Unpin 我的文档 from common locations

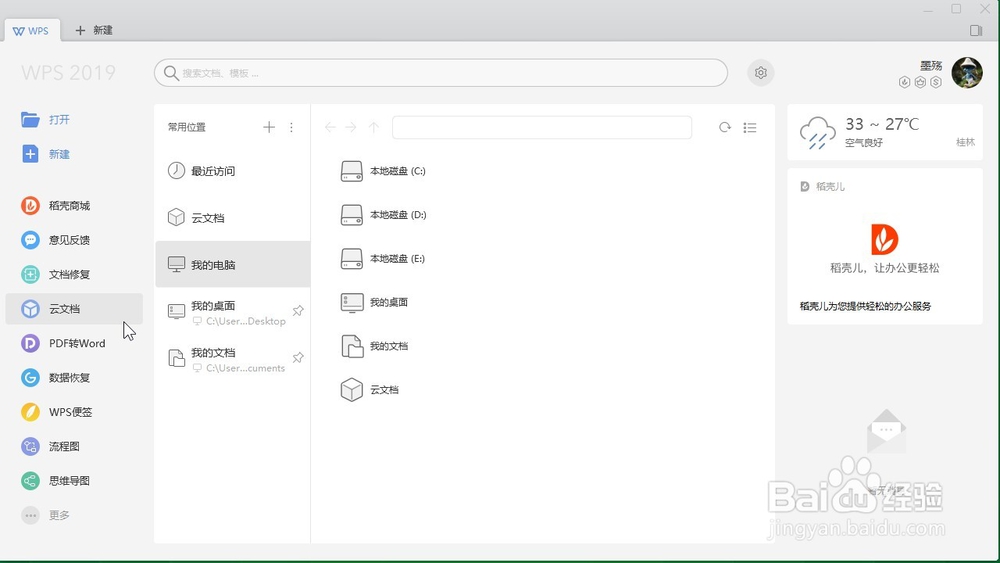tap(298, 358)
